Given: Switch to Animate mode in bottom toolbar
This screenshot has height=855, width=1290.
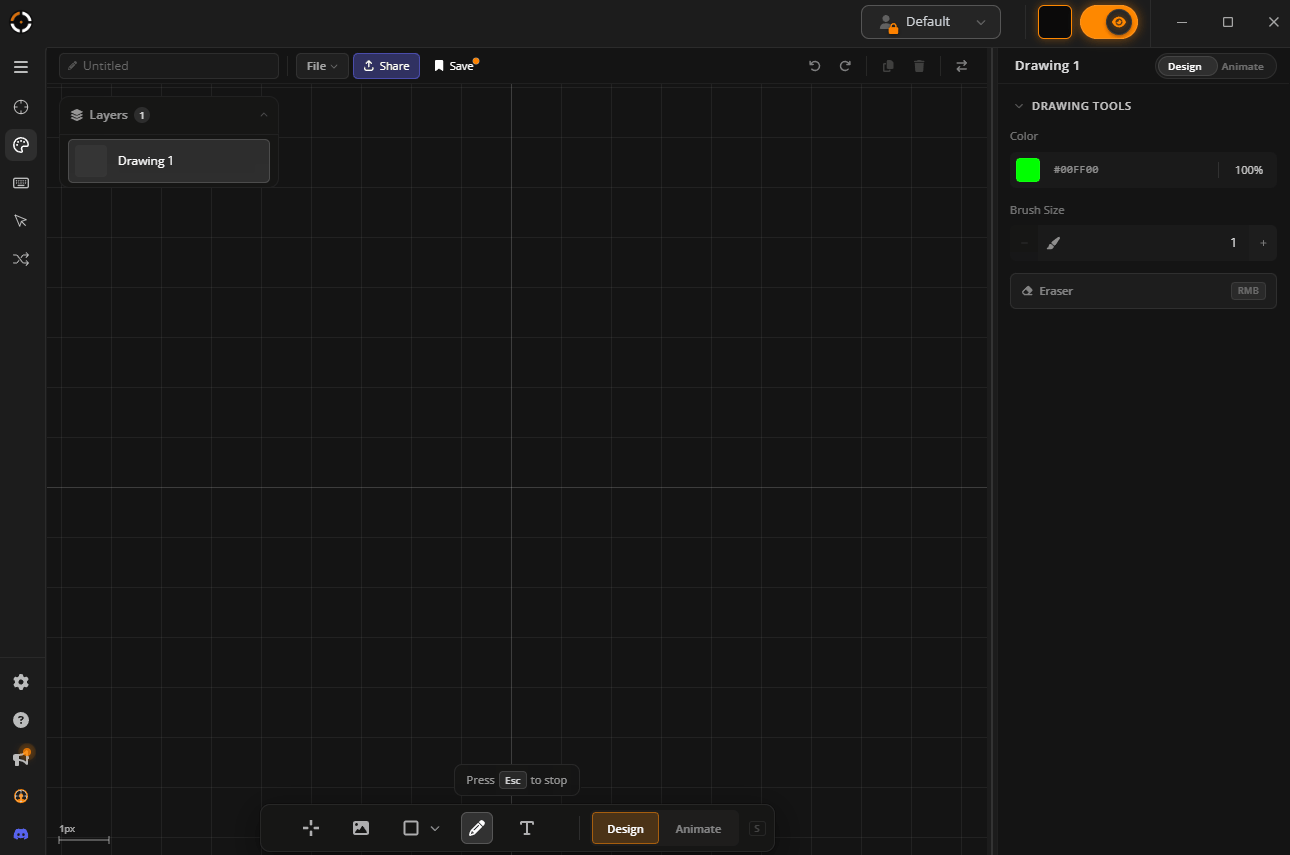Looking at the screenshot, I should tap(698, 829).
